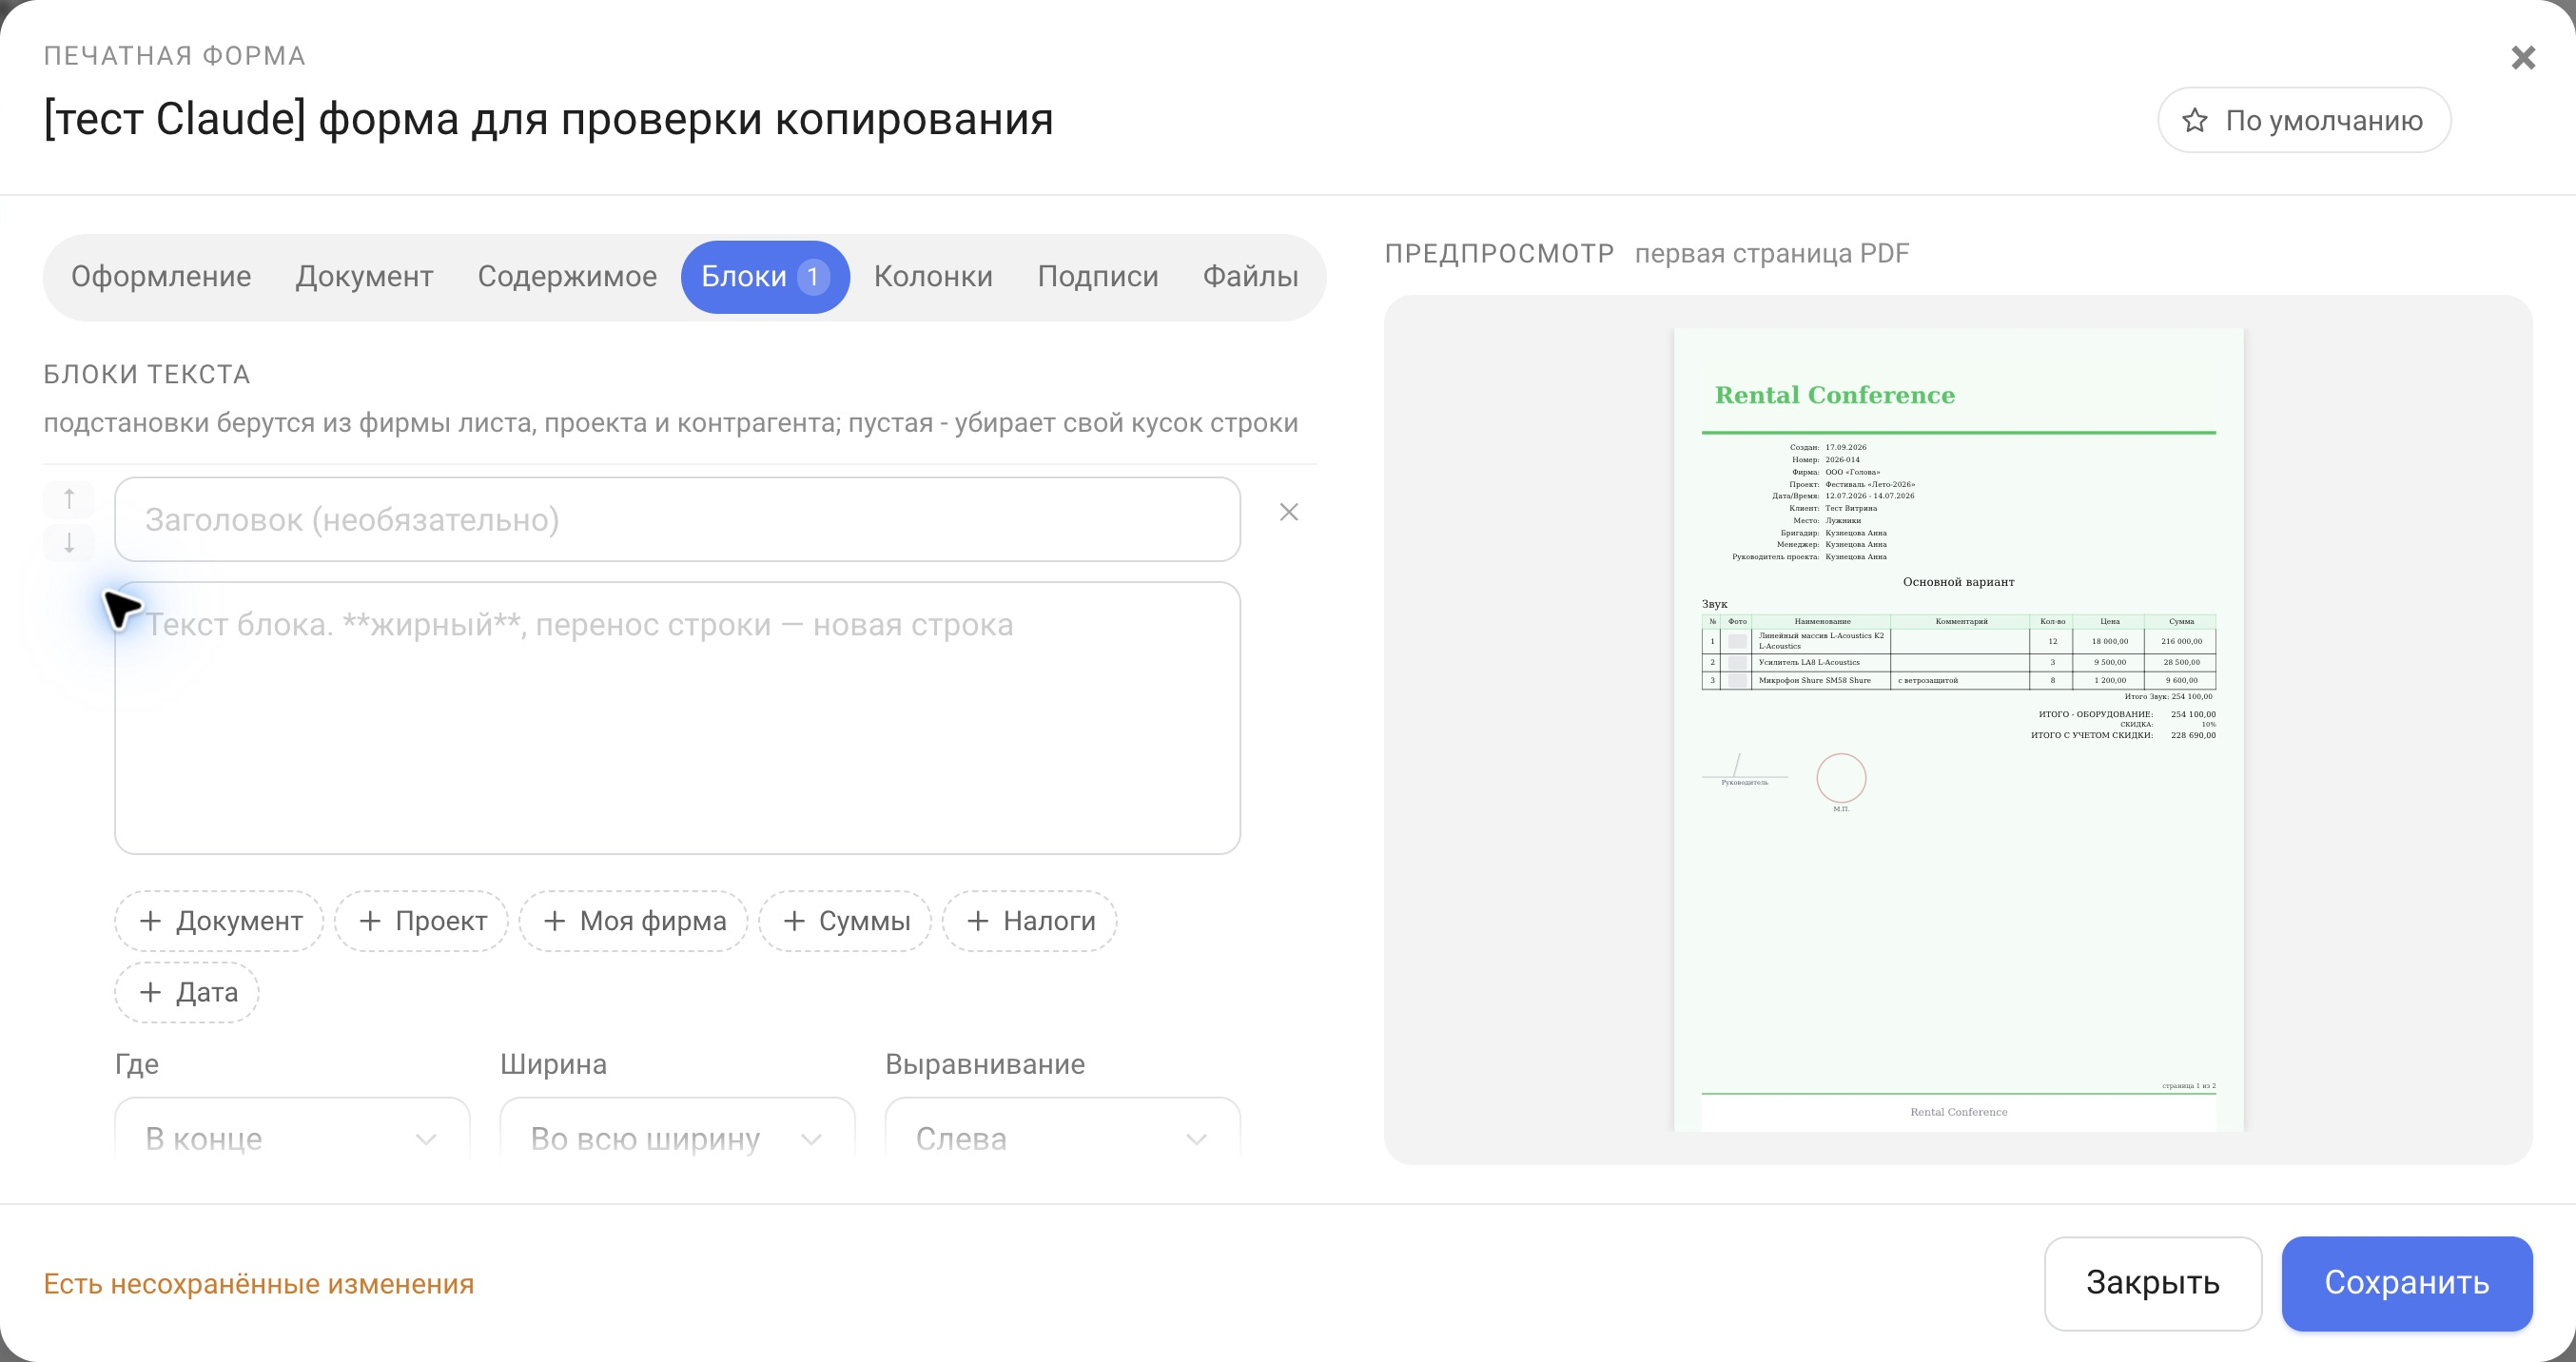Expand the Ширина dropdown 'Во всю ширину'
Viewport: 2576px width, 1362px height.
click(x=677, y=1131)
